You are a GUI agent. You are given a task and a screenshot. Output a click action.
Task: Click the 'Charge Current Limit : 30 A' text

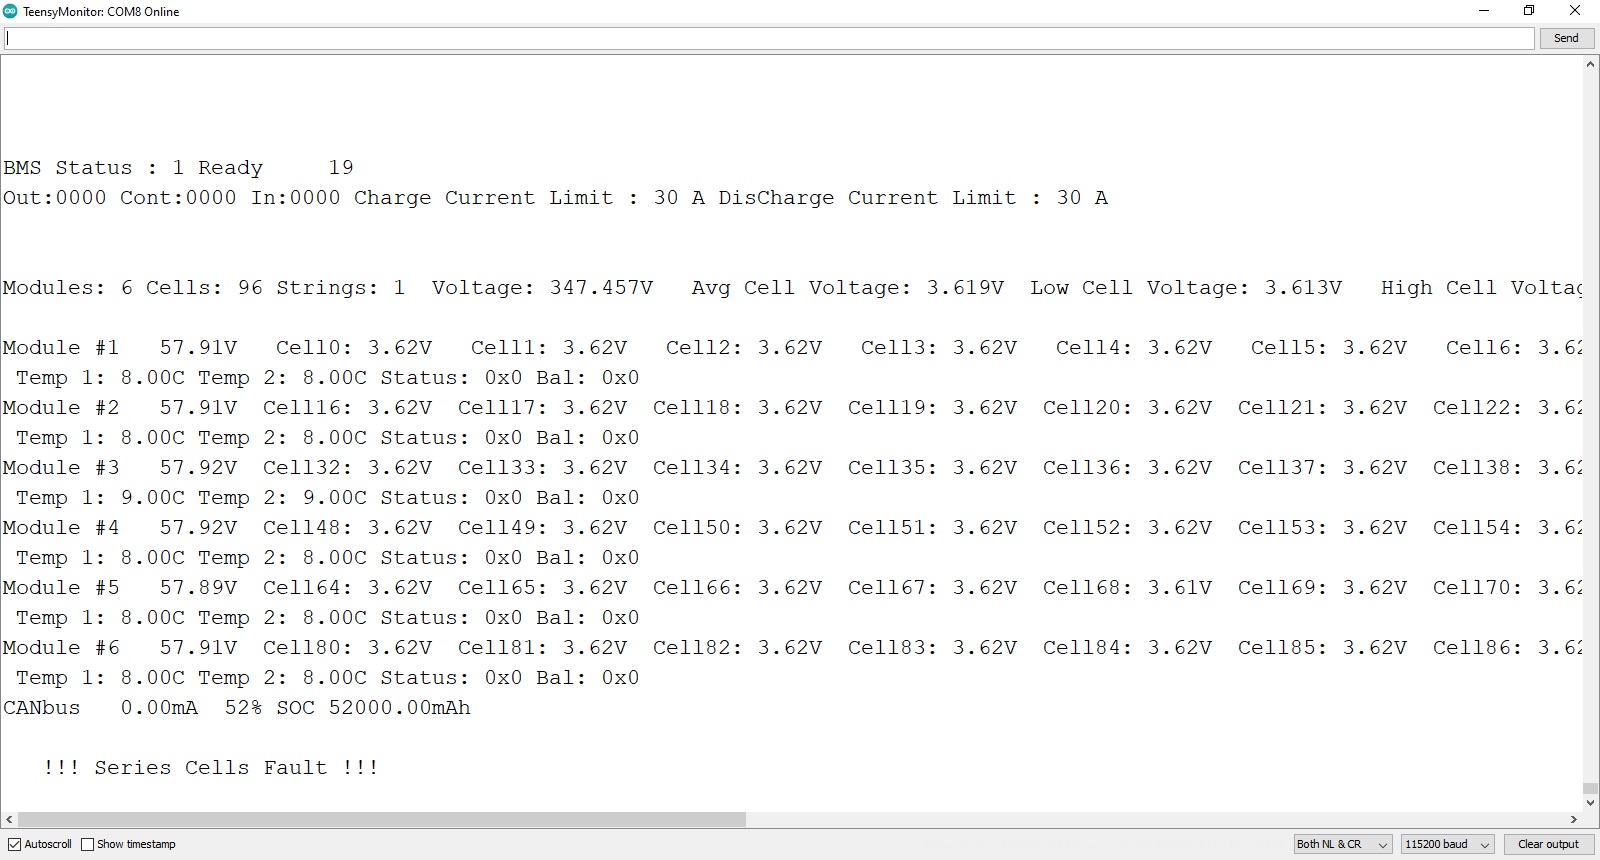(x=529, y=198)
